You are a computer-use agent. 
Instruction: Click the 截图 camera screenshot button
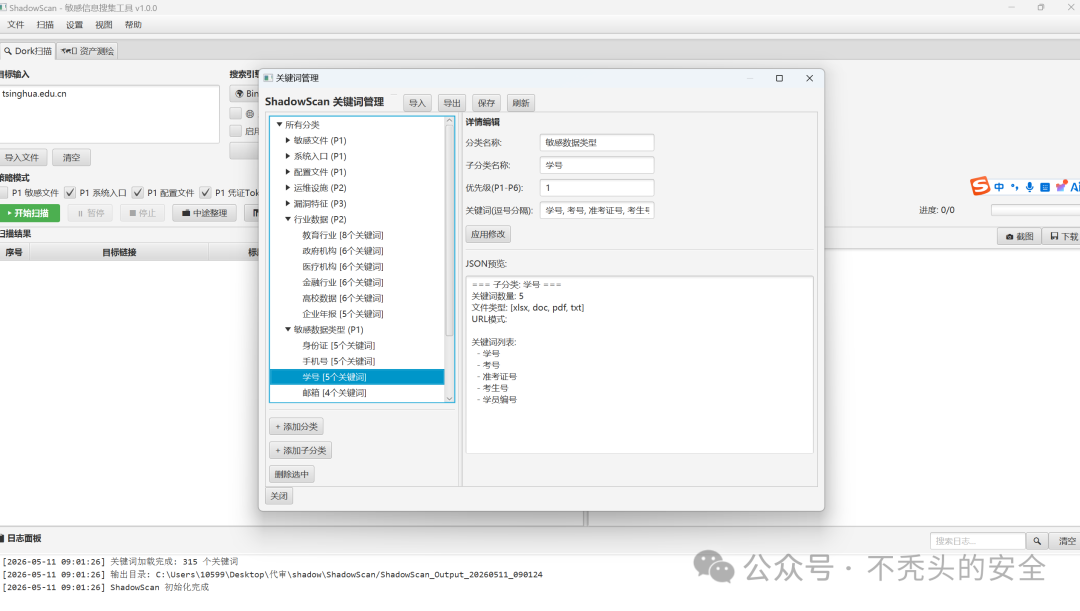(1019, 236)
